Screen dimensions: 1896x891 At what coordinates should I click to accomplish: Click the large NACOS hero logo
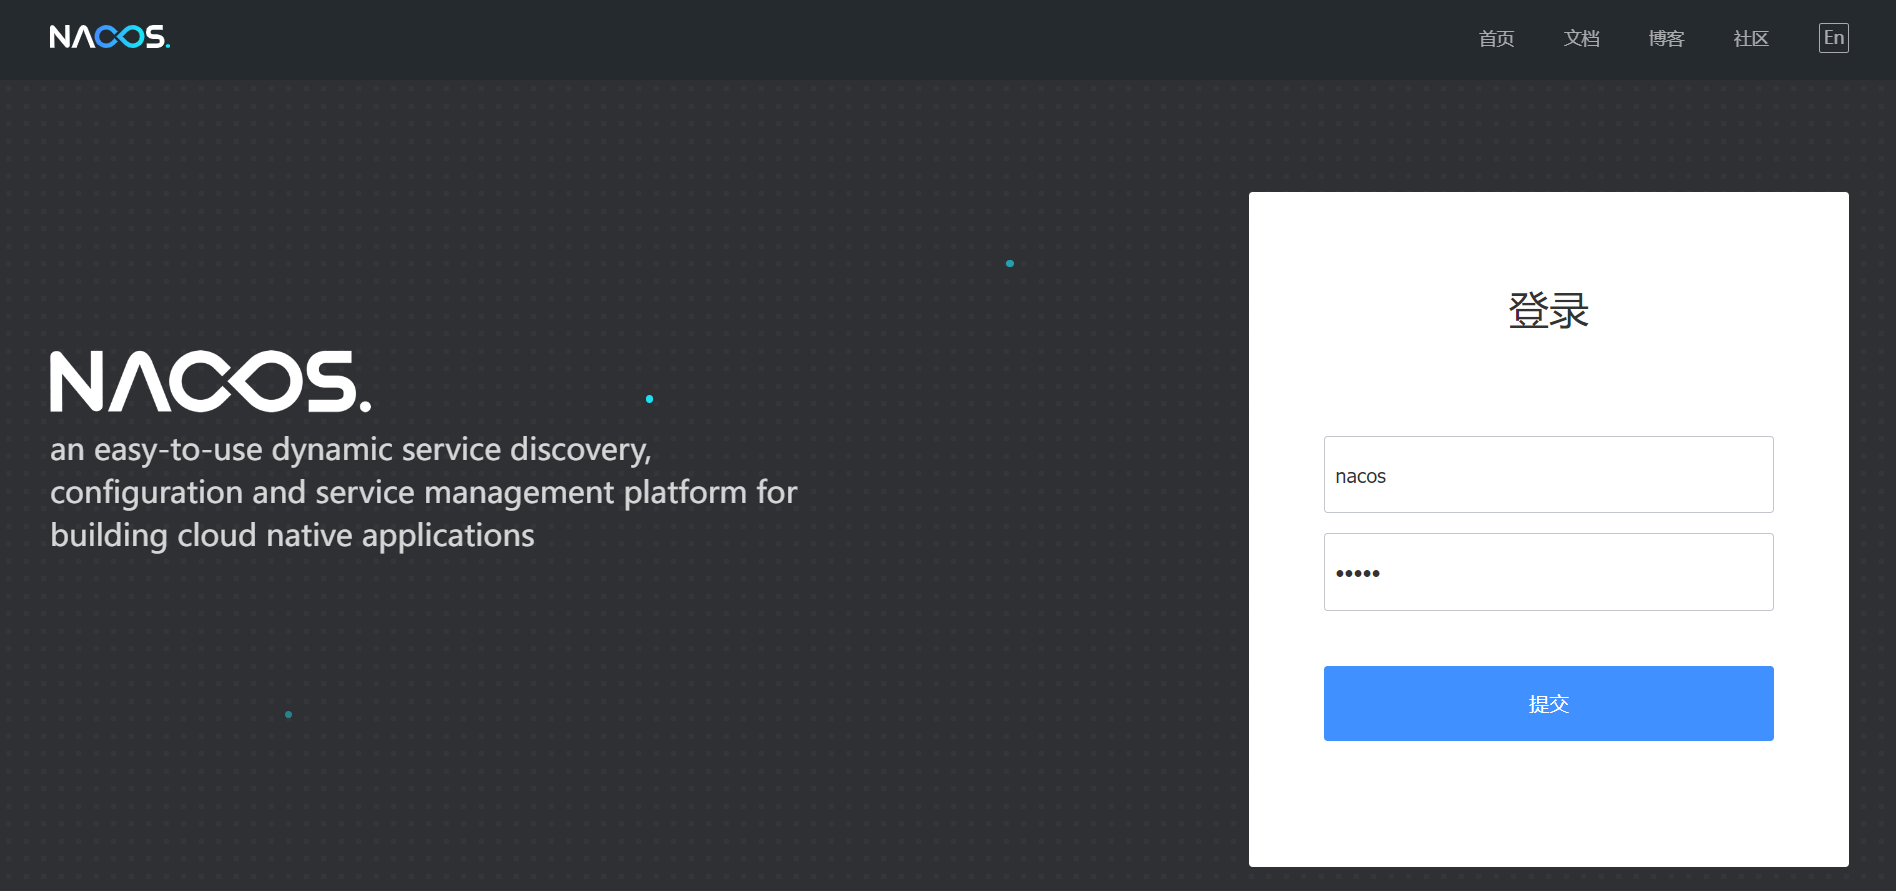pyautogui.click(x=211, y=381)
